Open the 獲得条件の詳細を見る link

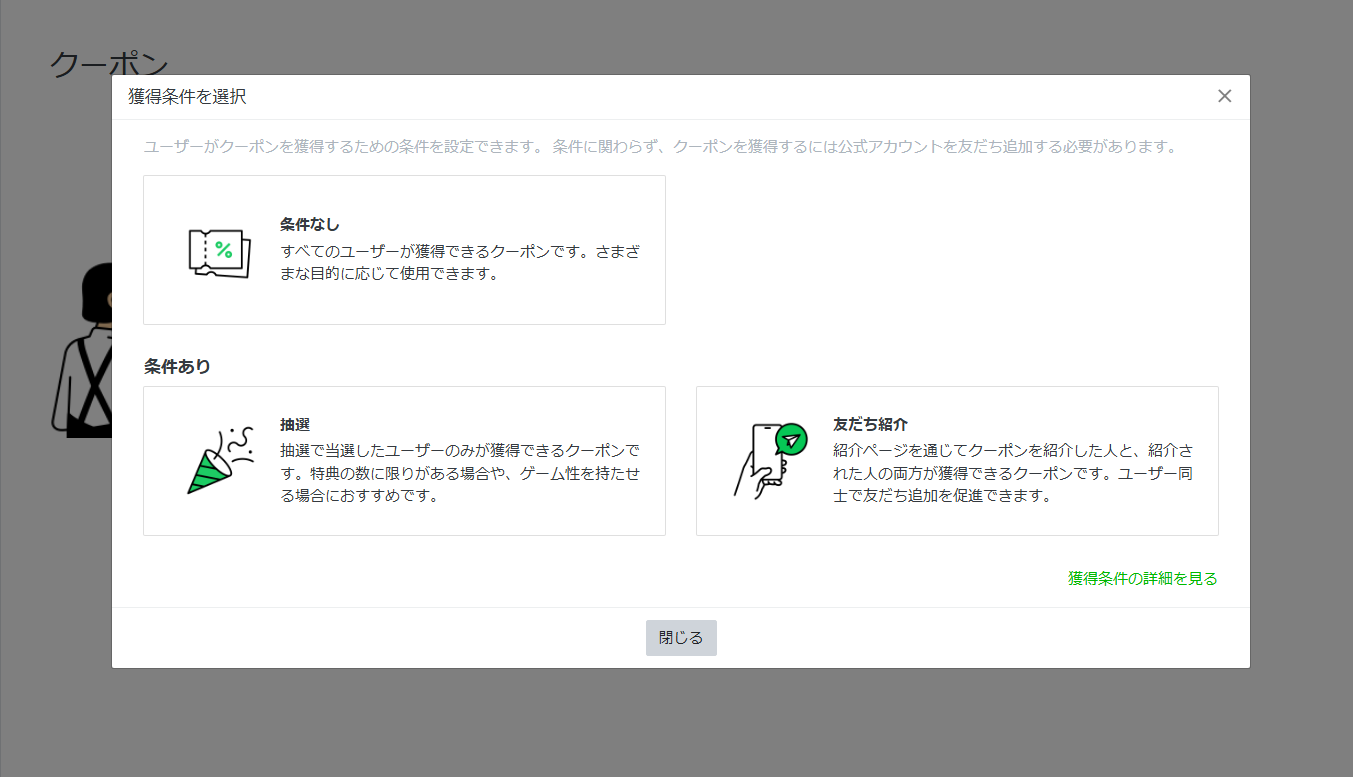pyautogui.click(x=1142, y=578)
